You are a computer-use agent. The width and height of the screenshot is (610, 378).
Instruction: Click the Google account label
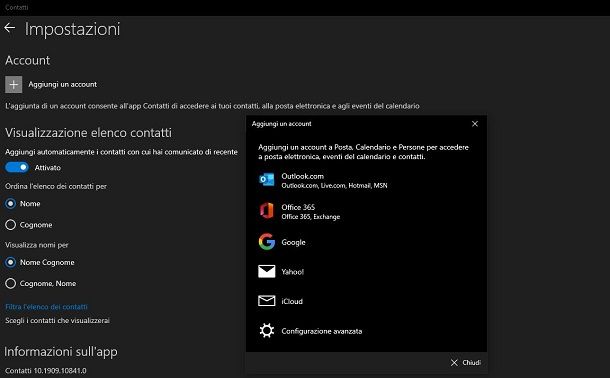(294, 242)
